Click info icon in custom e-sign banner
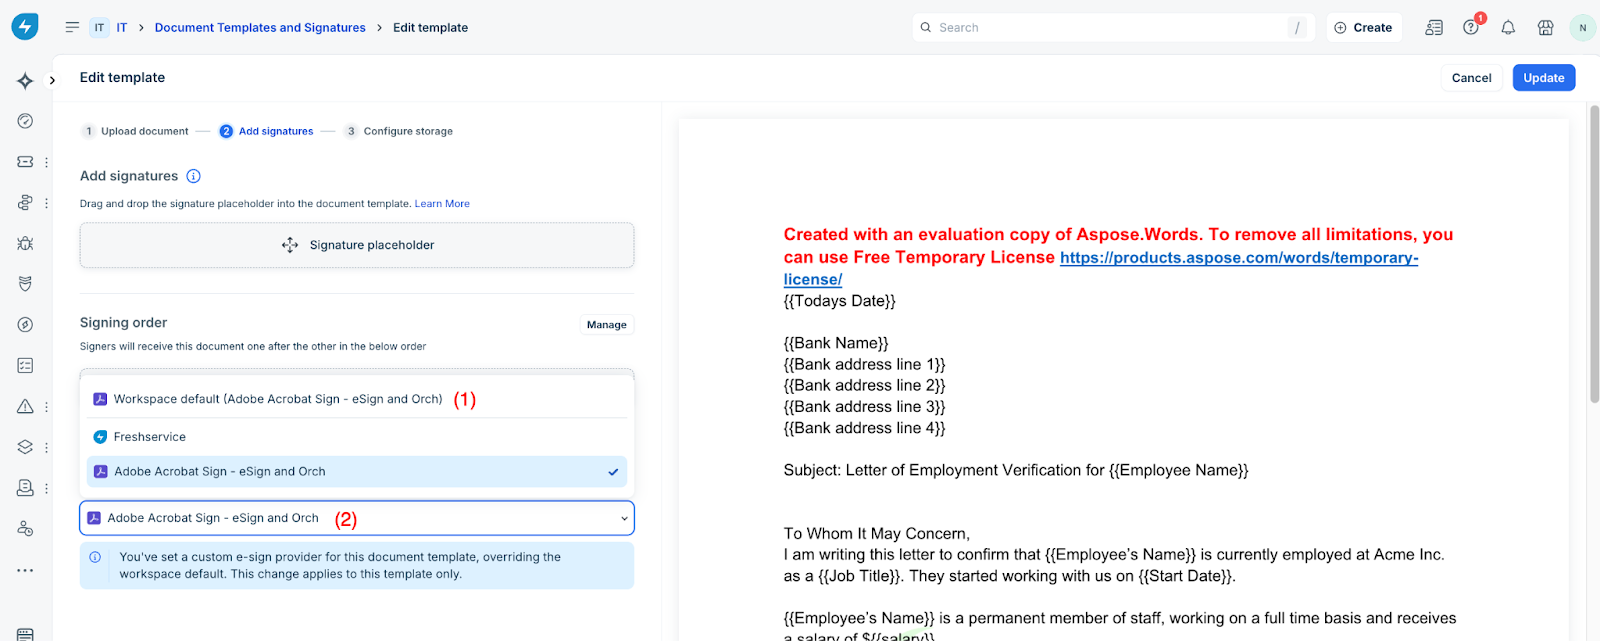 pos(95,557)
